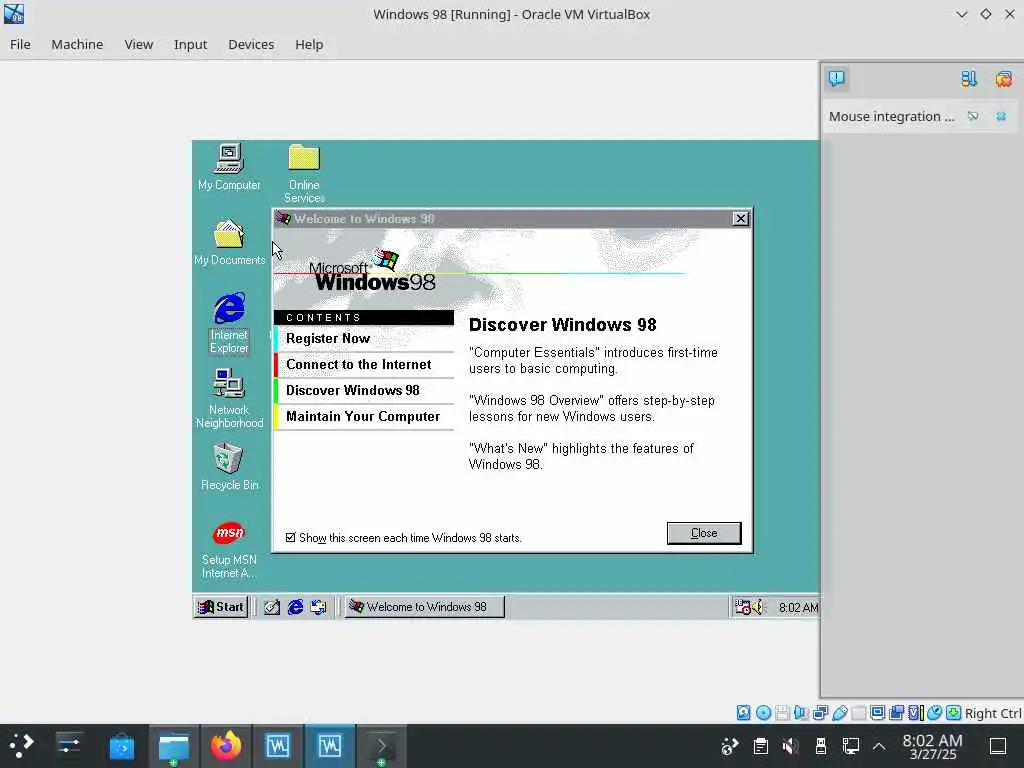The width and height of the screenshot is (1024, 768).
Task: Click the Close button in Welcome dialog
Action: click(704, 533)
